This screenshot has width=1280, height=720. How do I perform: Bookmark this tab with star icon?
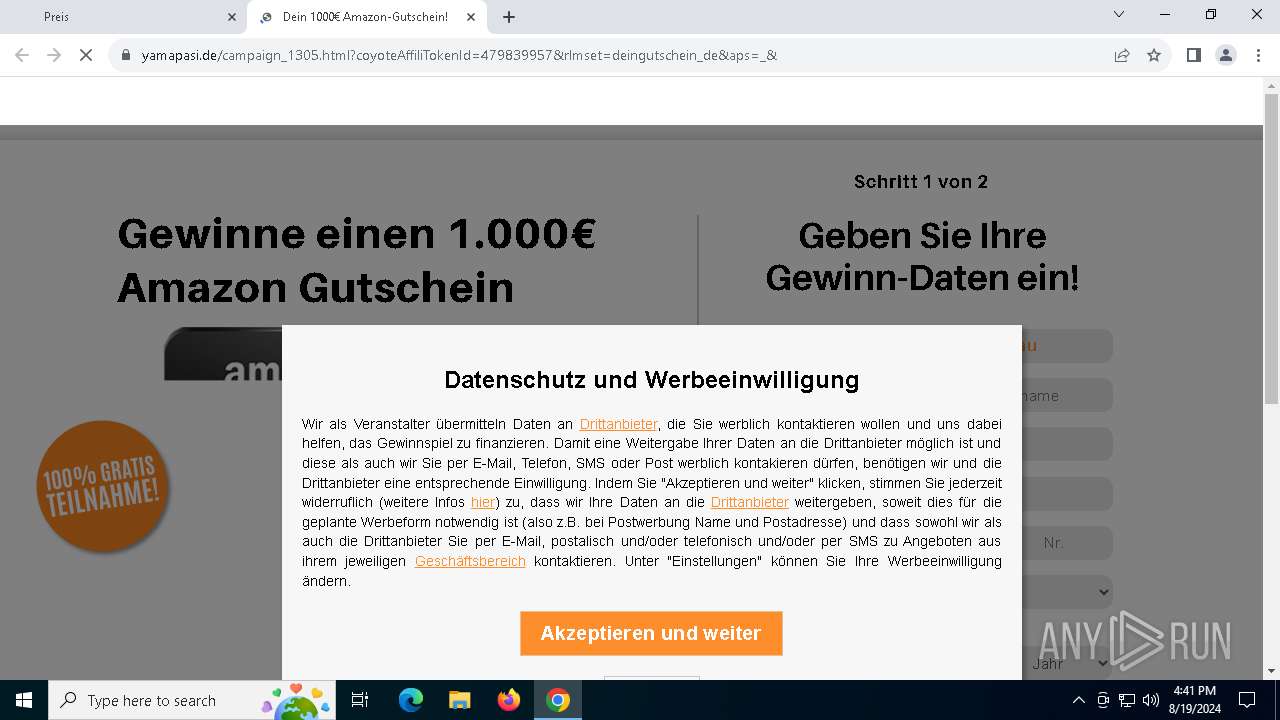click(1154, 55)
